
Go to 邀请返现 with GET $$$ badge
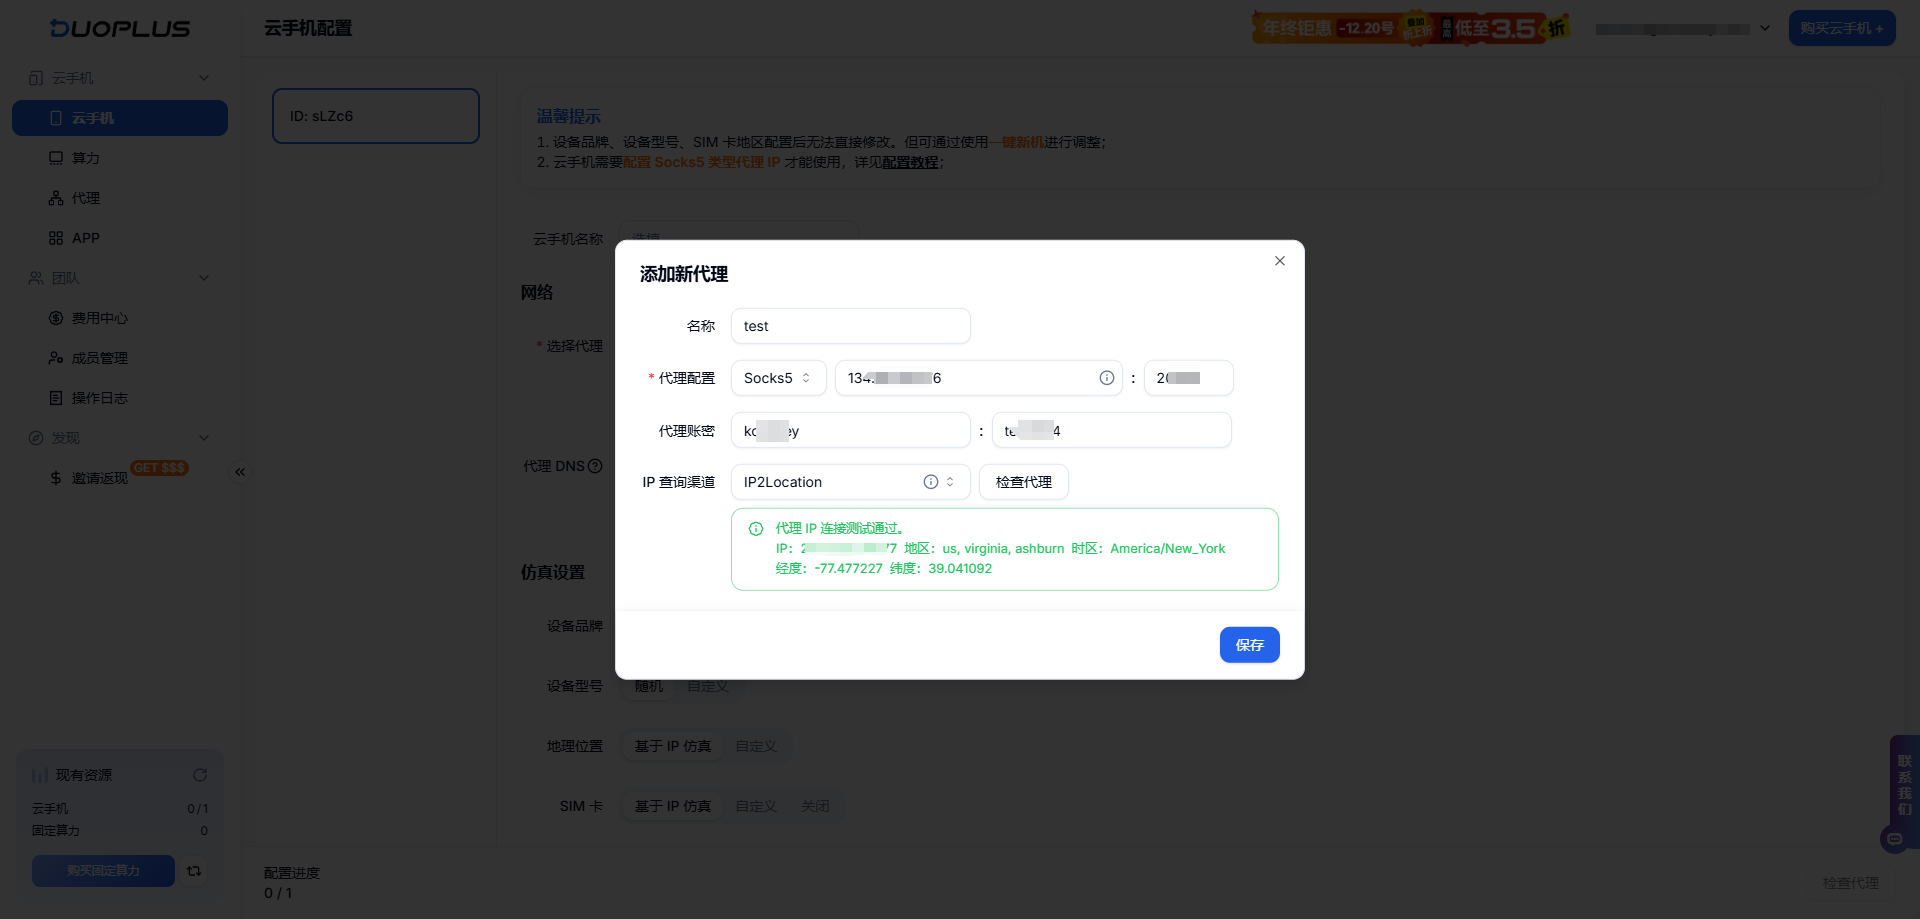tap(100, 477)
